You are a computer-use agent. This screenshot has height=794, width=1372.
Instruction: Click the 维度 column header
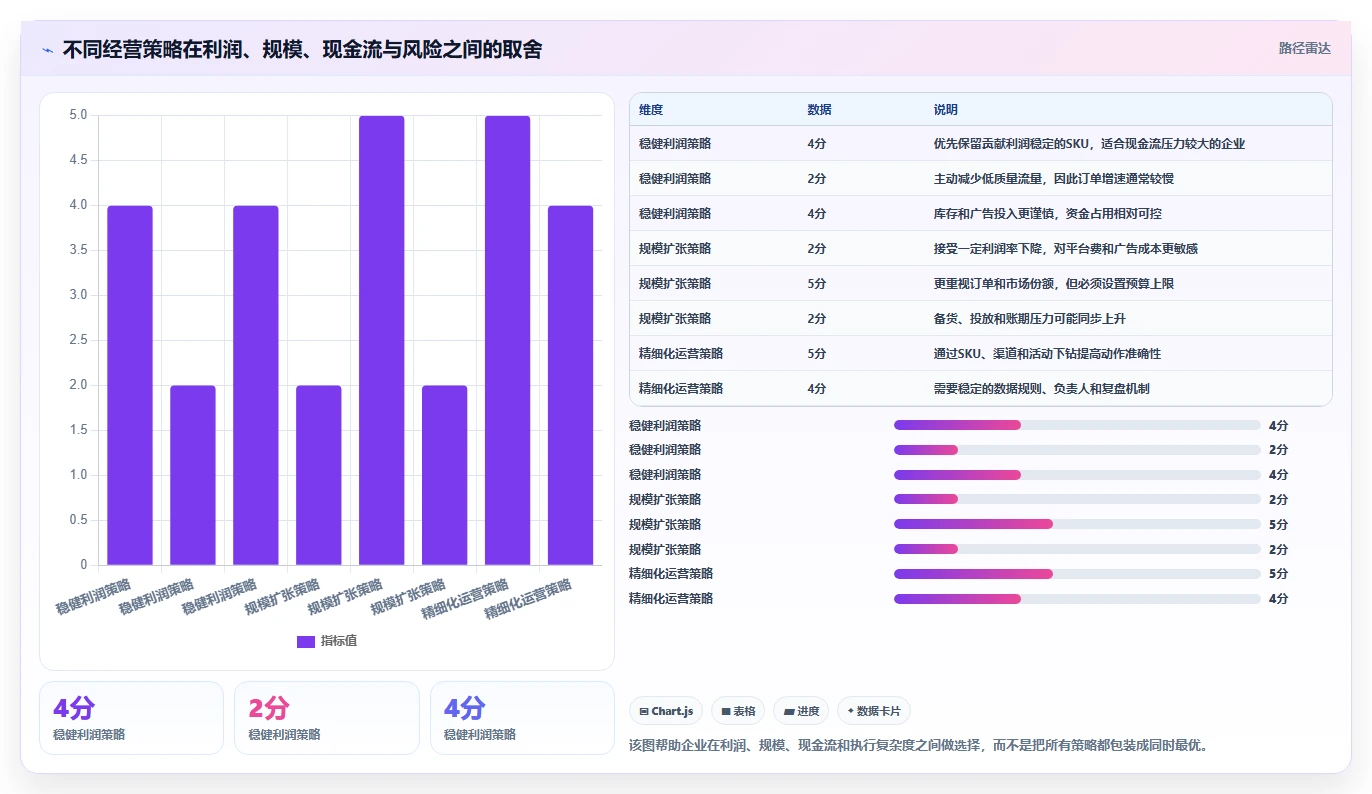click(651, 110)
